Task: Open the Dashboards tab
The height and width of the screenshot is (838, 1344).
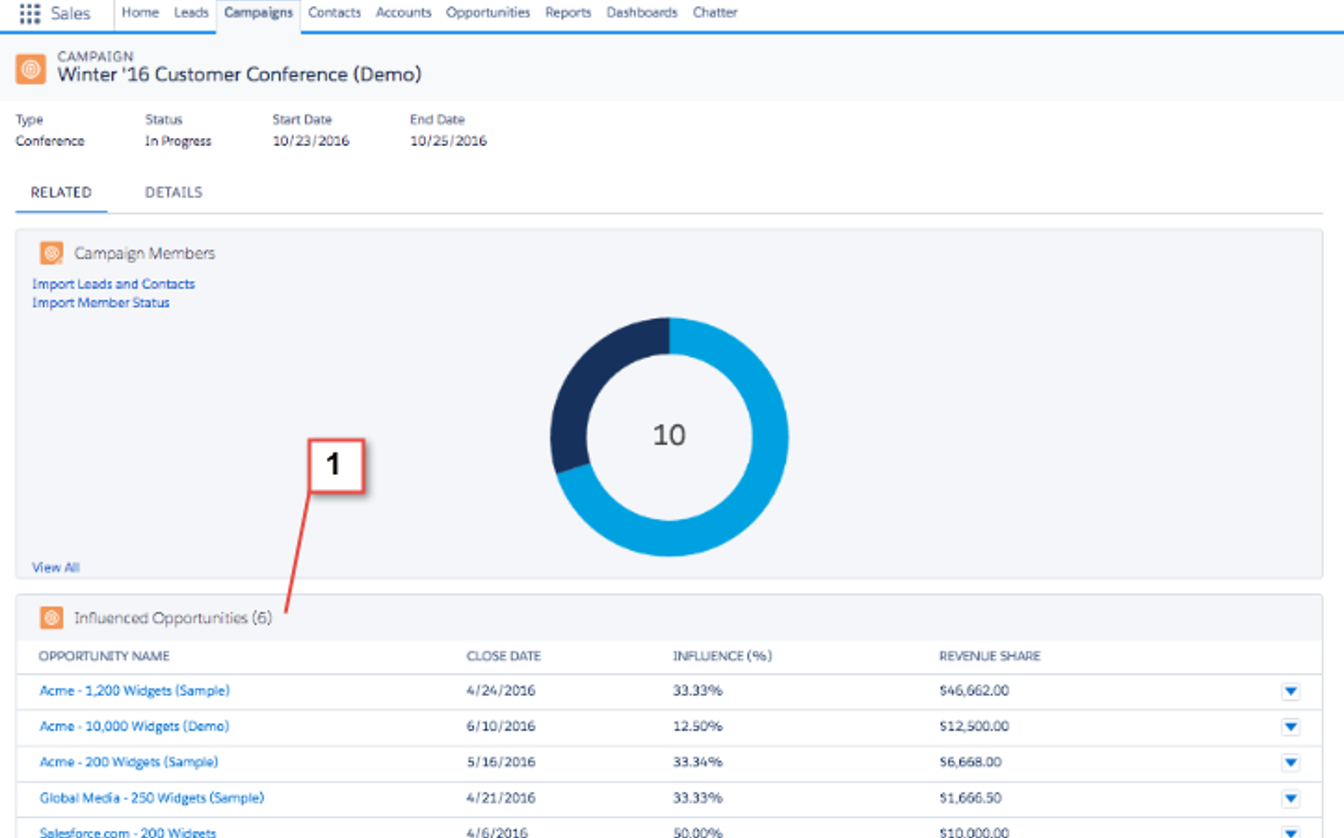Action: pyautogui.click(x=642, y=13)
